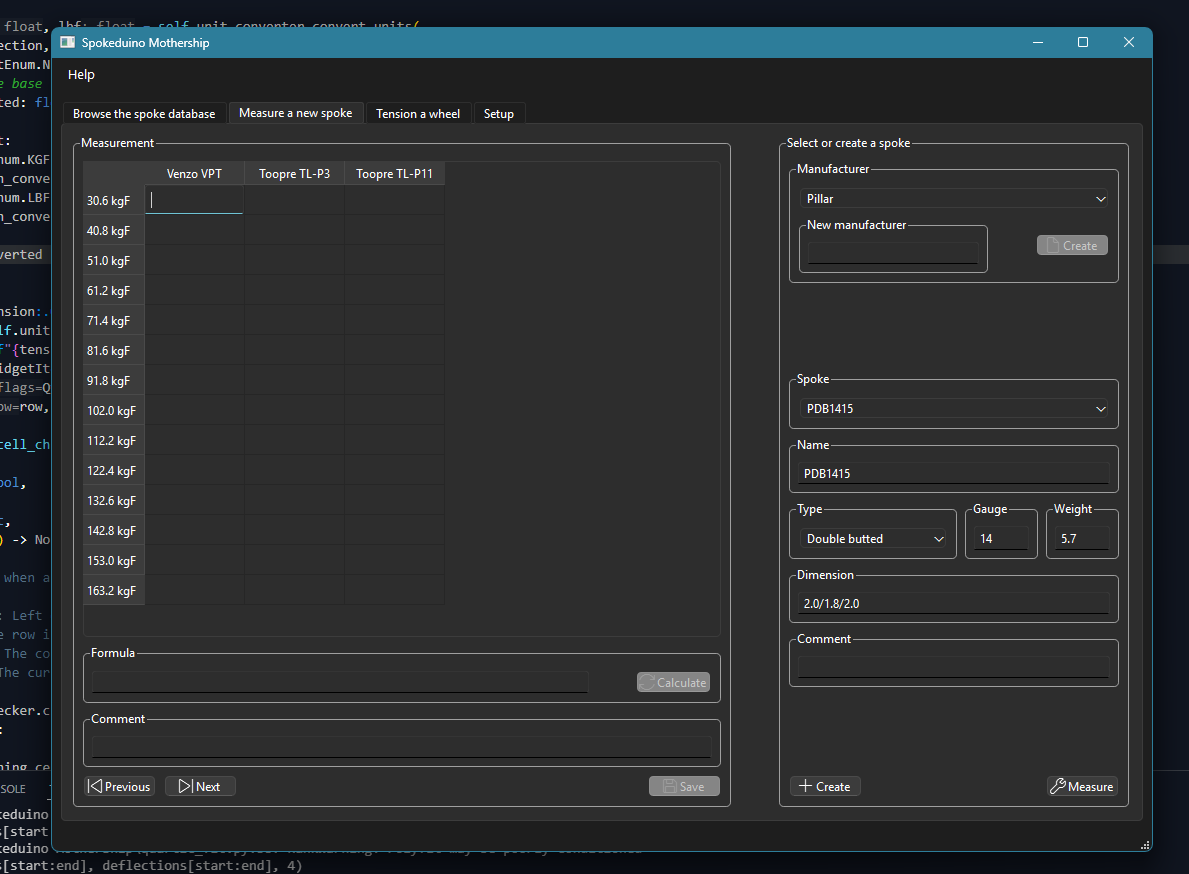The height and width of the screenshot is (874, 1189).
Task: Select the Toopre TL-P11 column header
Action: (394, 174)
